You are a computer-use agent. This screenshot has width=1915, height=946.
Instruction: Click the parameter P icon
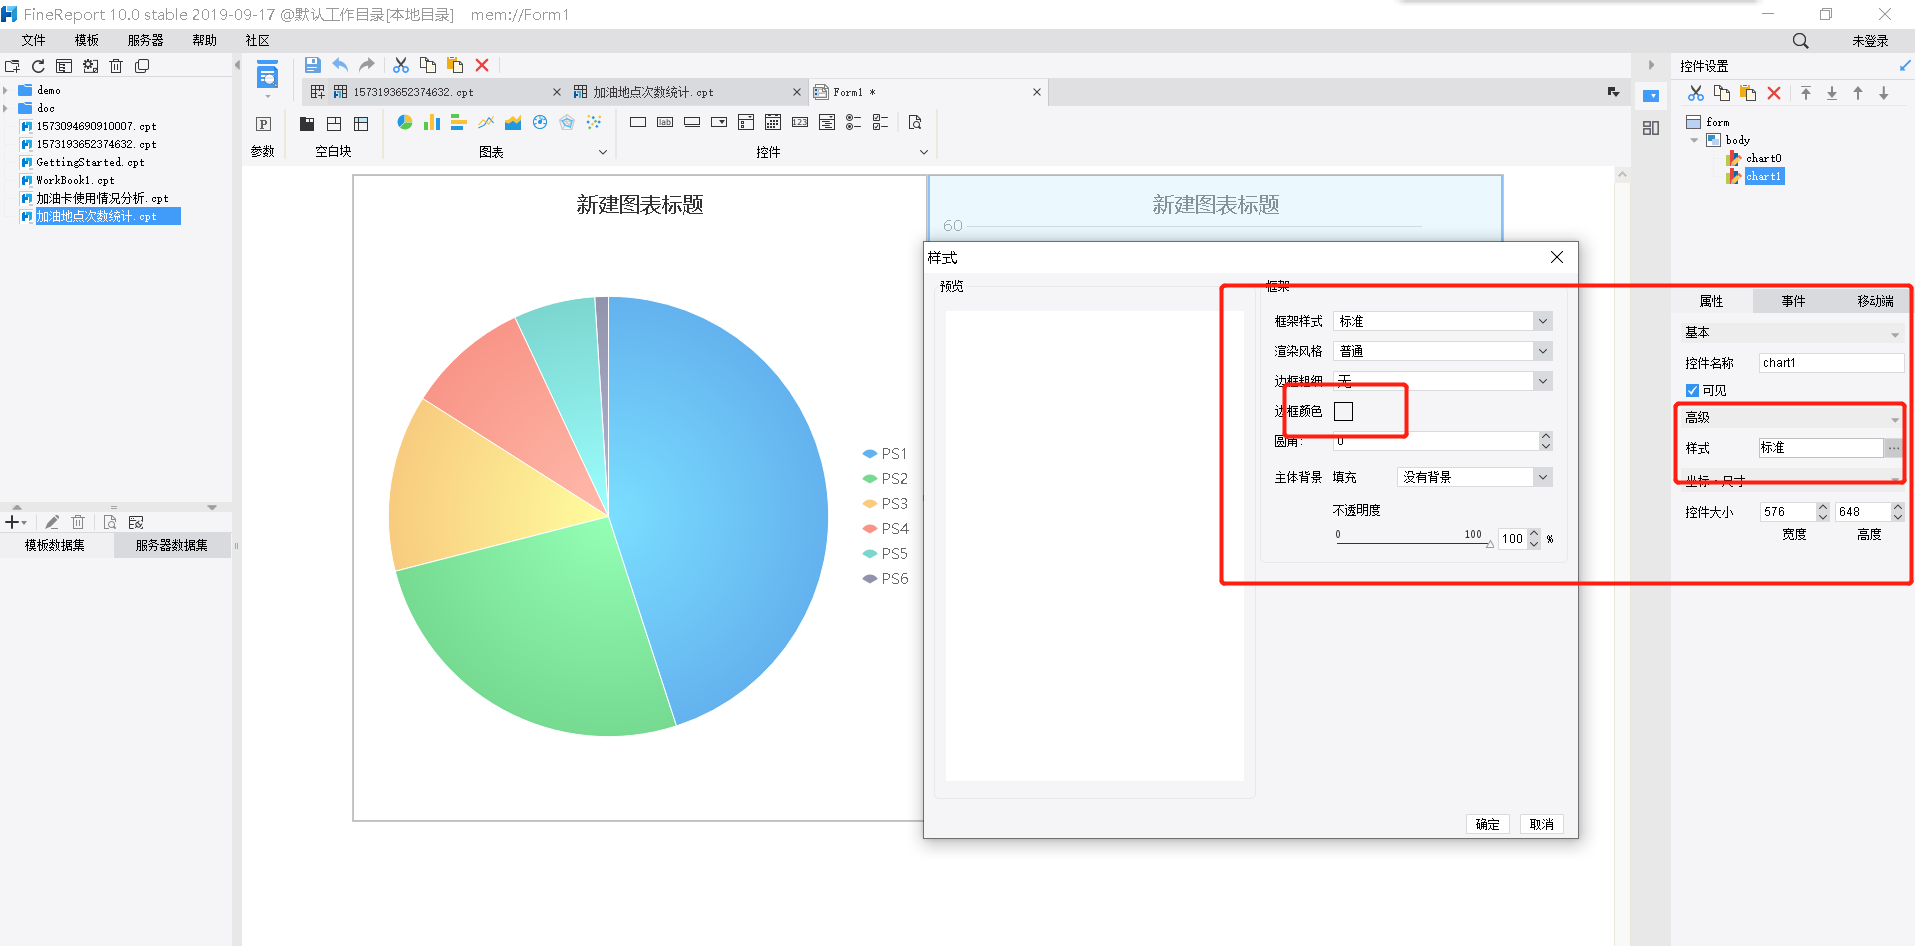[x=263, y=124]
